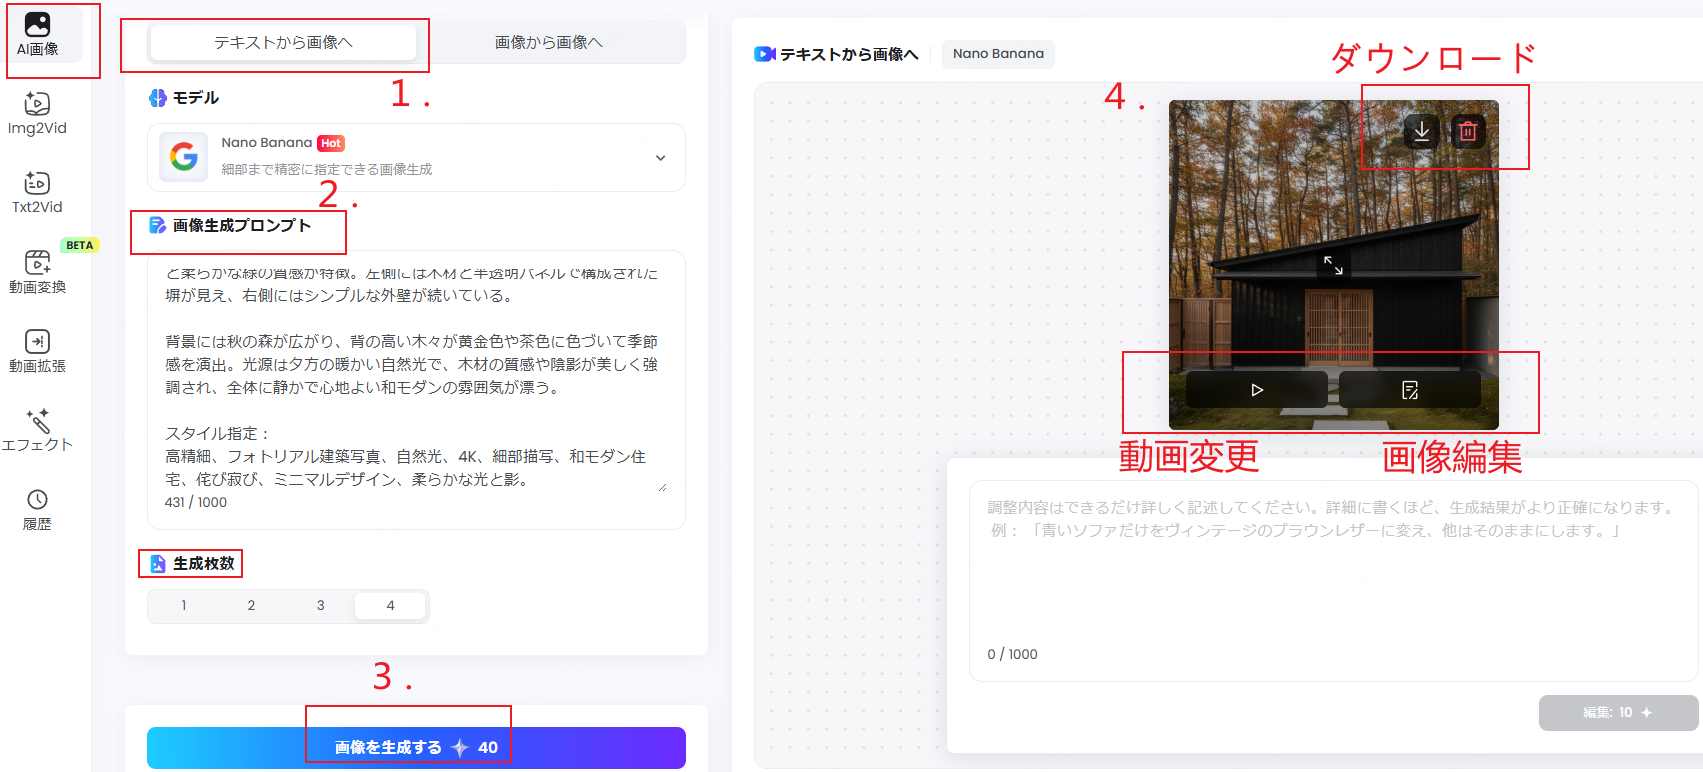Open the Img2Vid sidebar tool
This screenshot has width=1703, height=772.
click(37, 113)
